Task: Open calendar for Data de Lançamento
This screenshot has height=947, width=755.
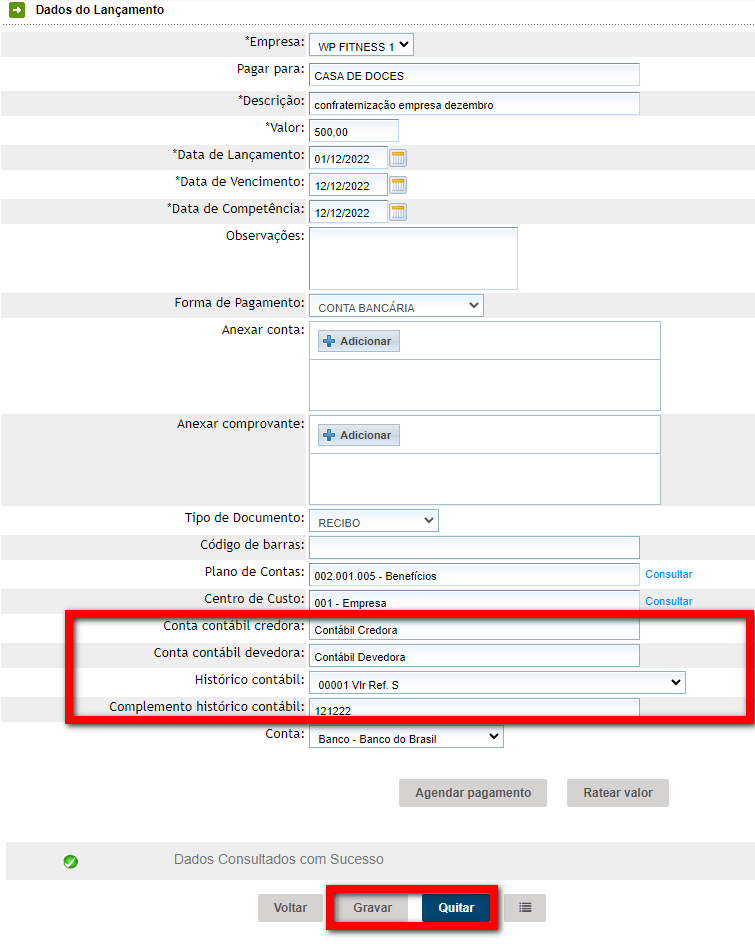Action: pos(398,158)
